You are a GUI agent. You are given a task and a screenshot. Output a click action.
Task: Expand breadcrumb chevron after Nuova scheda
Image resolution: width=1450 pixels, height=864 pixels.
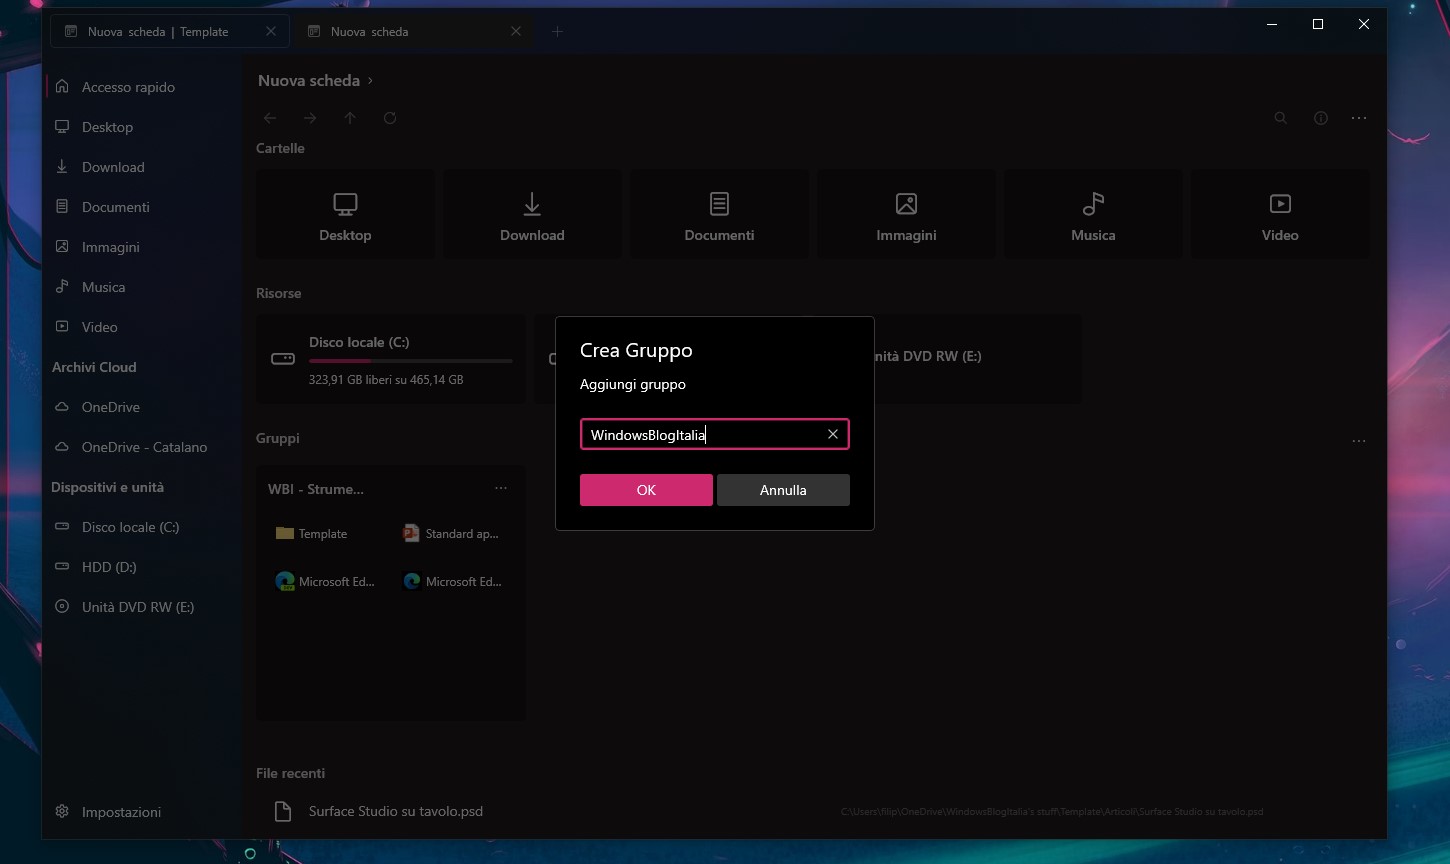370,81
